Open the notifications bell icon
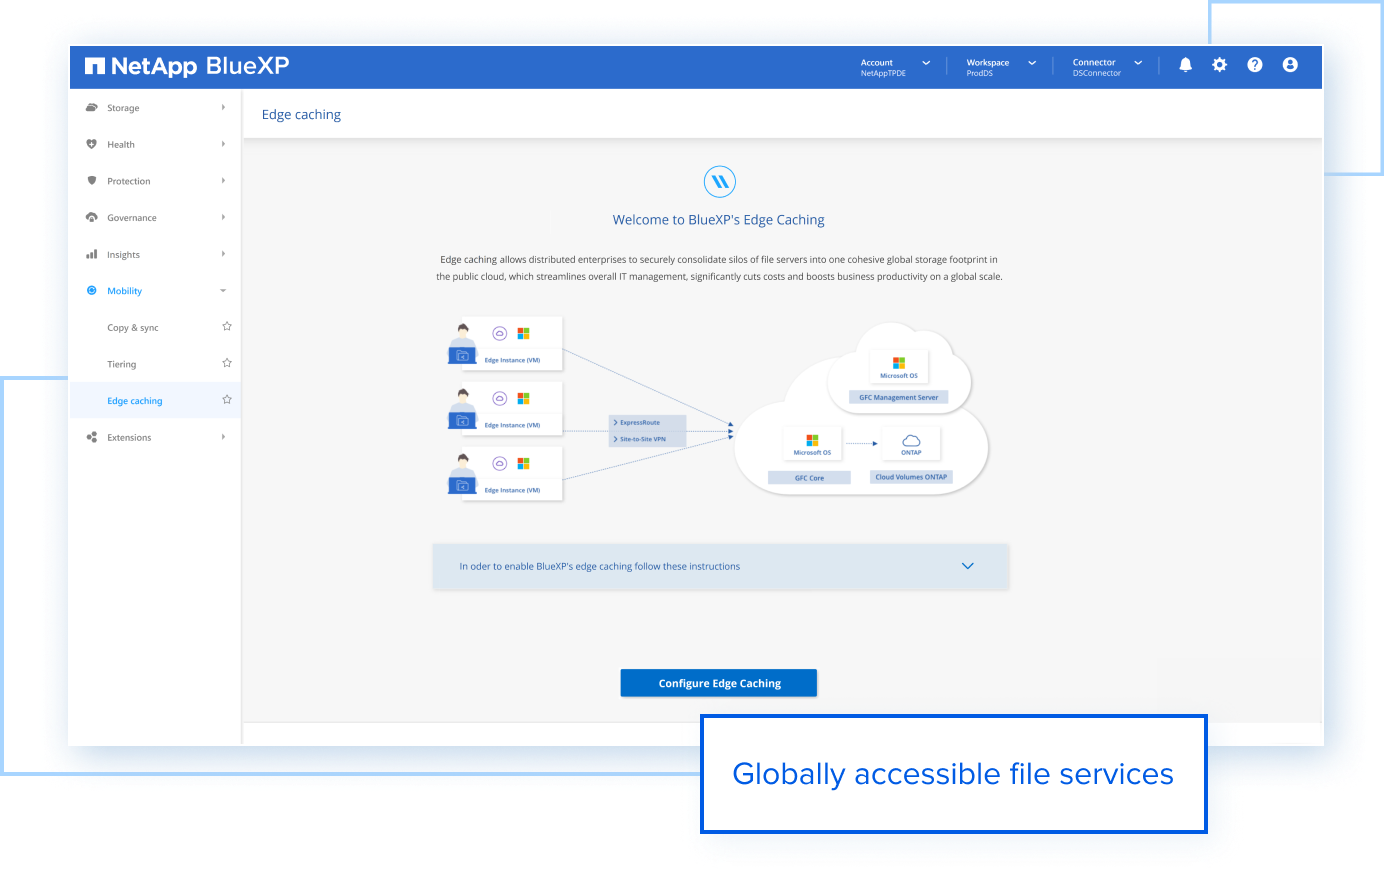1384x872 pixels. pyautogui.click(x=1185, y=64)
